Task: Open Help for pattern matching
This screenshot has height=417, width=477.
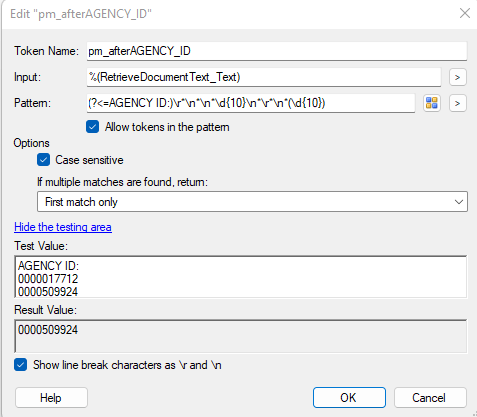Action: click(x=51, y=397)
